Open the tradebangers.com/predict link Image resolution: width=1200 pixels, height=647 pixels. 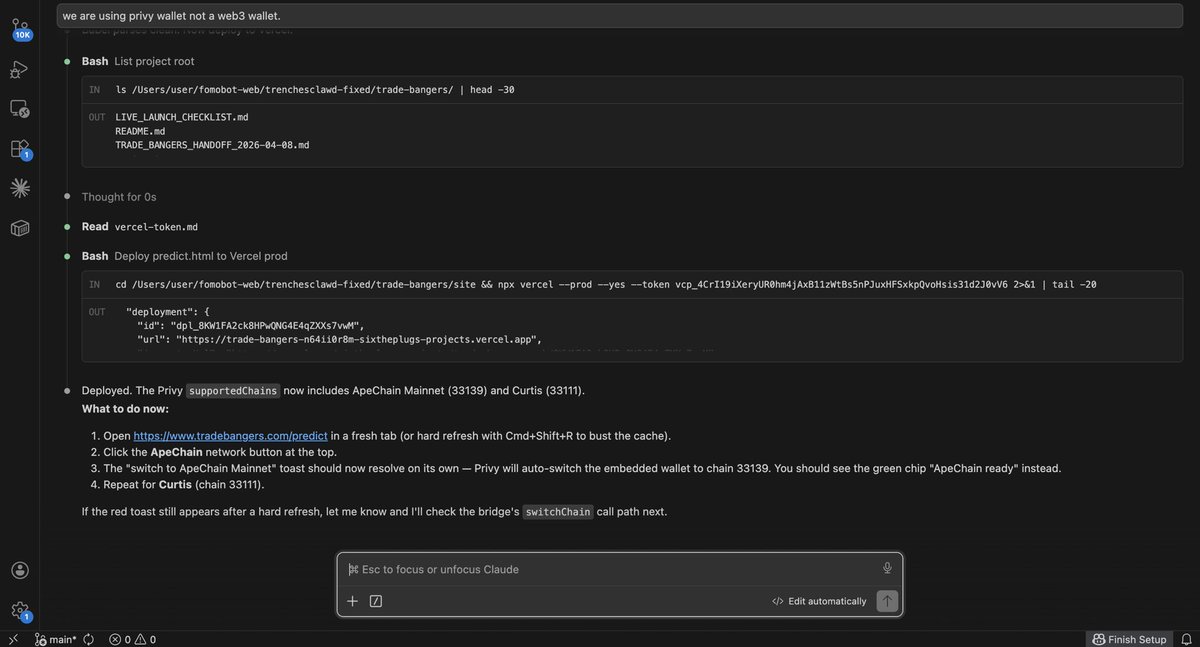click(x=230, y=436)
